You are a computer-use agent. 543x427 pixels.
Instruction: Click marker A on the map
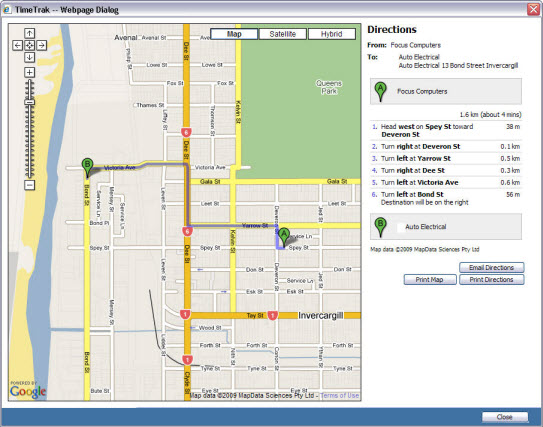284,237
